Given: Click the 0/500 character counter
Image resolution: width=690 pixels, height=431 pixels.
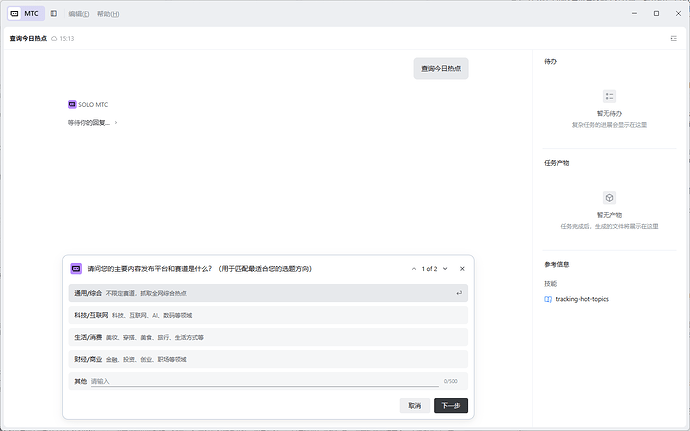Looking at the screenshot, I should (451, 381).
